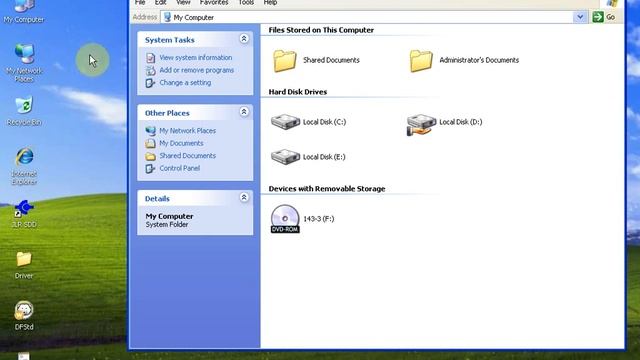This screenshot has height=360, width=640.
Task: Open the My Network Places link
Action: (187, 131)
